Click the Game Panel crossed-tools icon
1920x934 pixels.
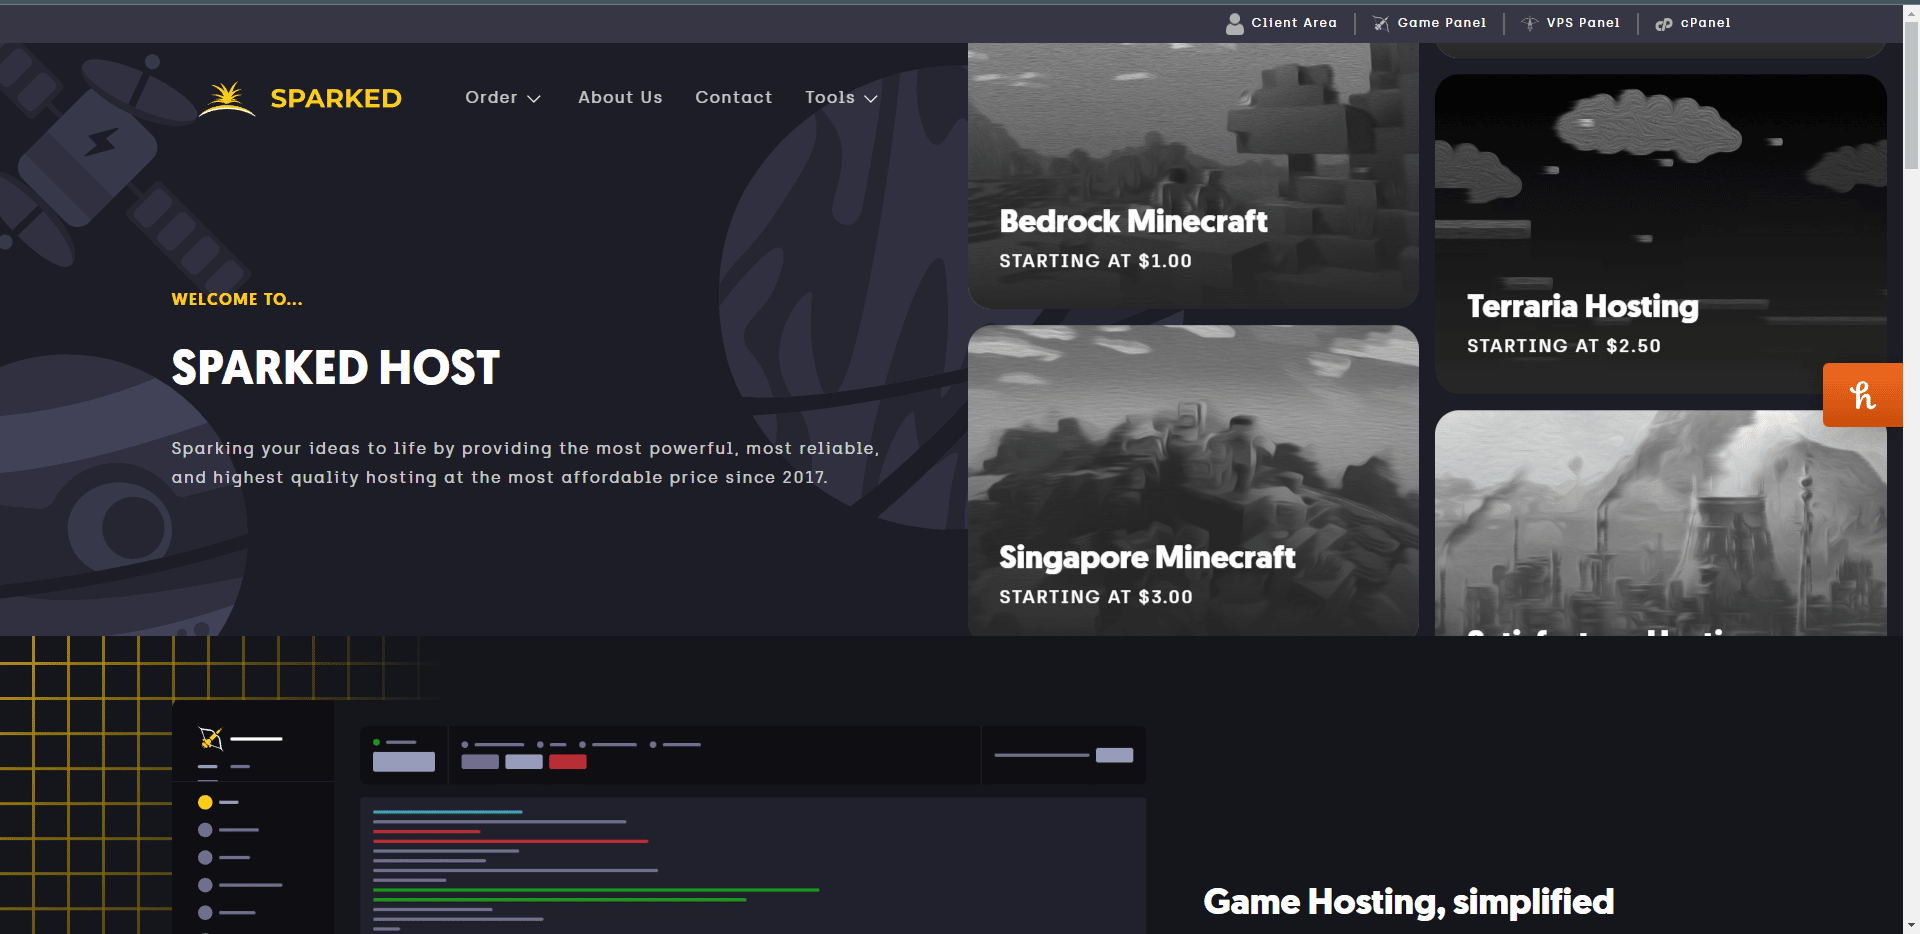click(x=1381, y=23)
